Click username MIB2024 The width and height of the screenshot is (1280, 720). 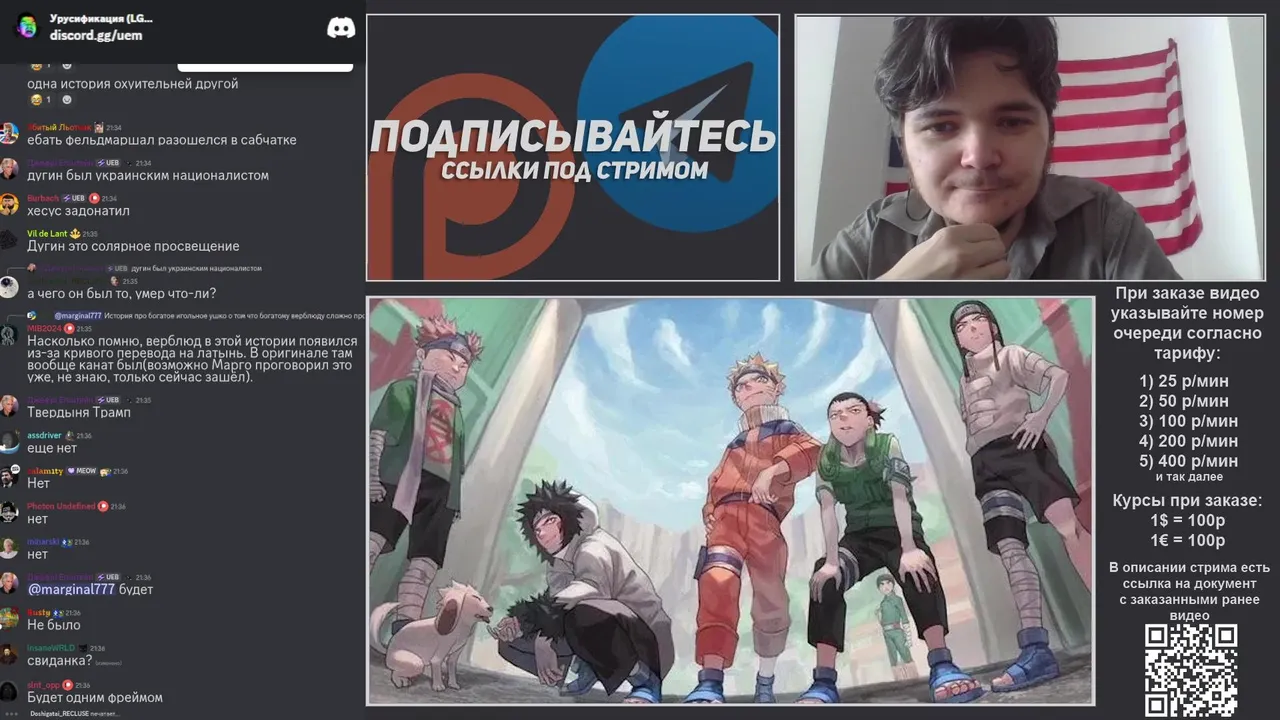(x=44, y=328)
